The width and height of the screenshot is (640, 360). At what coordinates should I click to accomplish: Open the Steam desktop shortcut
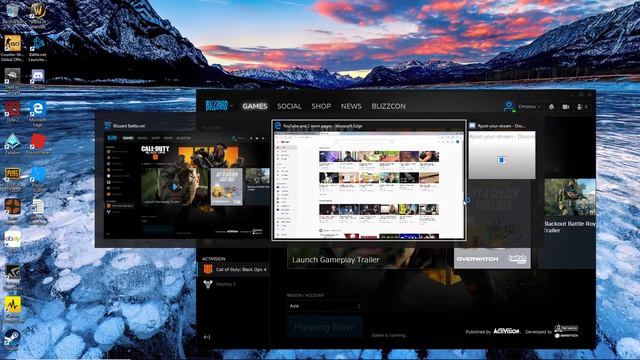coord(12,340)
